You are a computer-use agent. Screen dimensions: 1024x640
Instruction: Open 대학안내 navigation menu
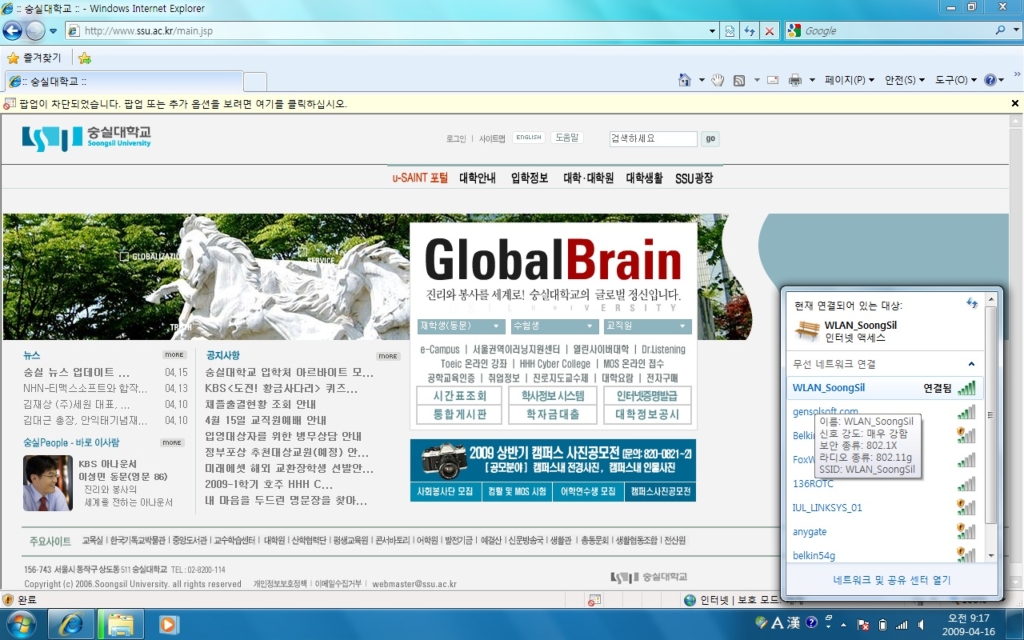click(477, 178)
